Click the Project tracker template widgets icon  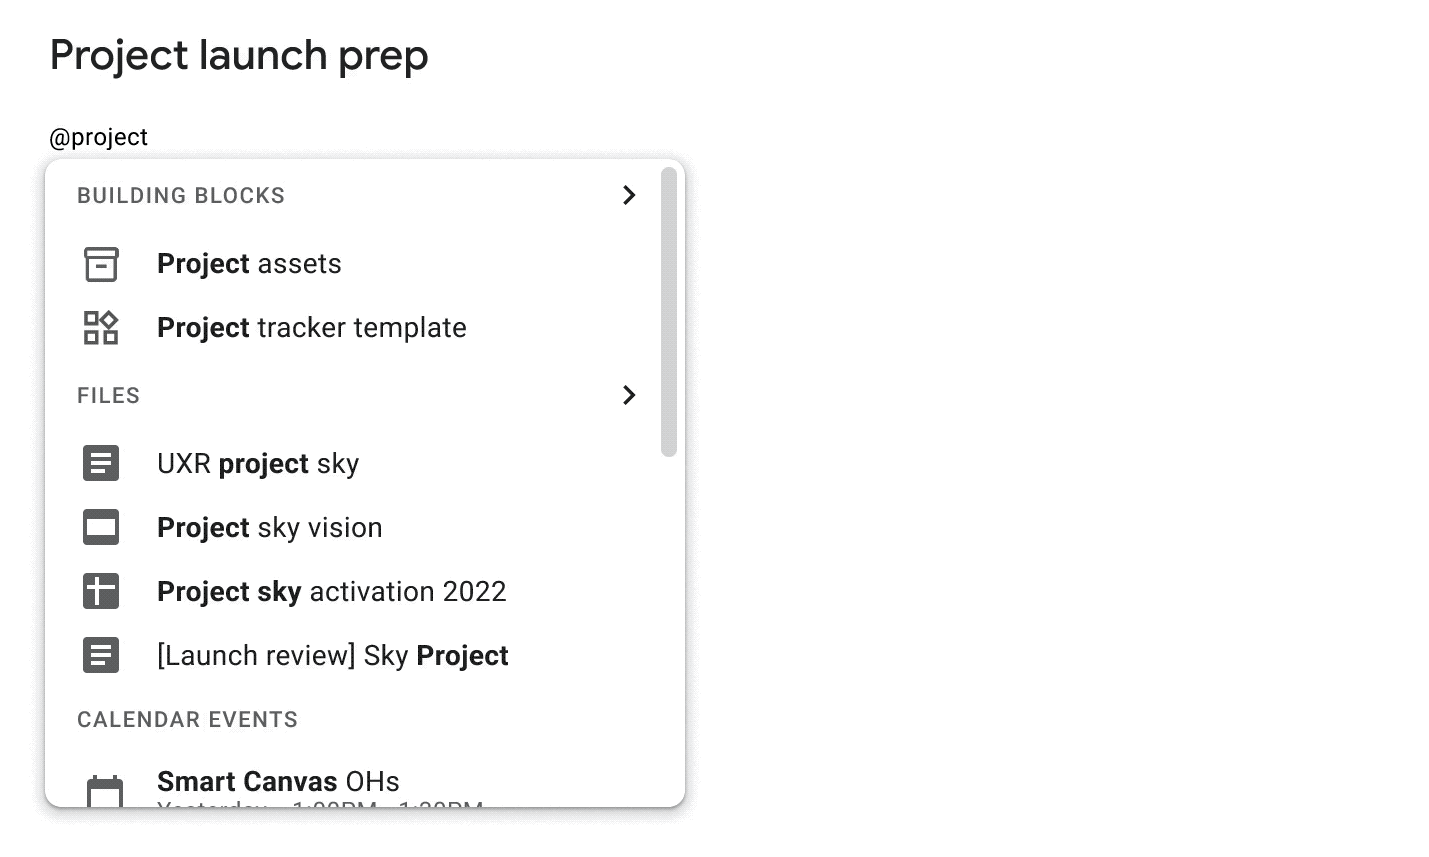click(x=101, y=328)
